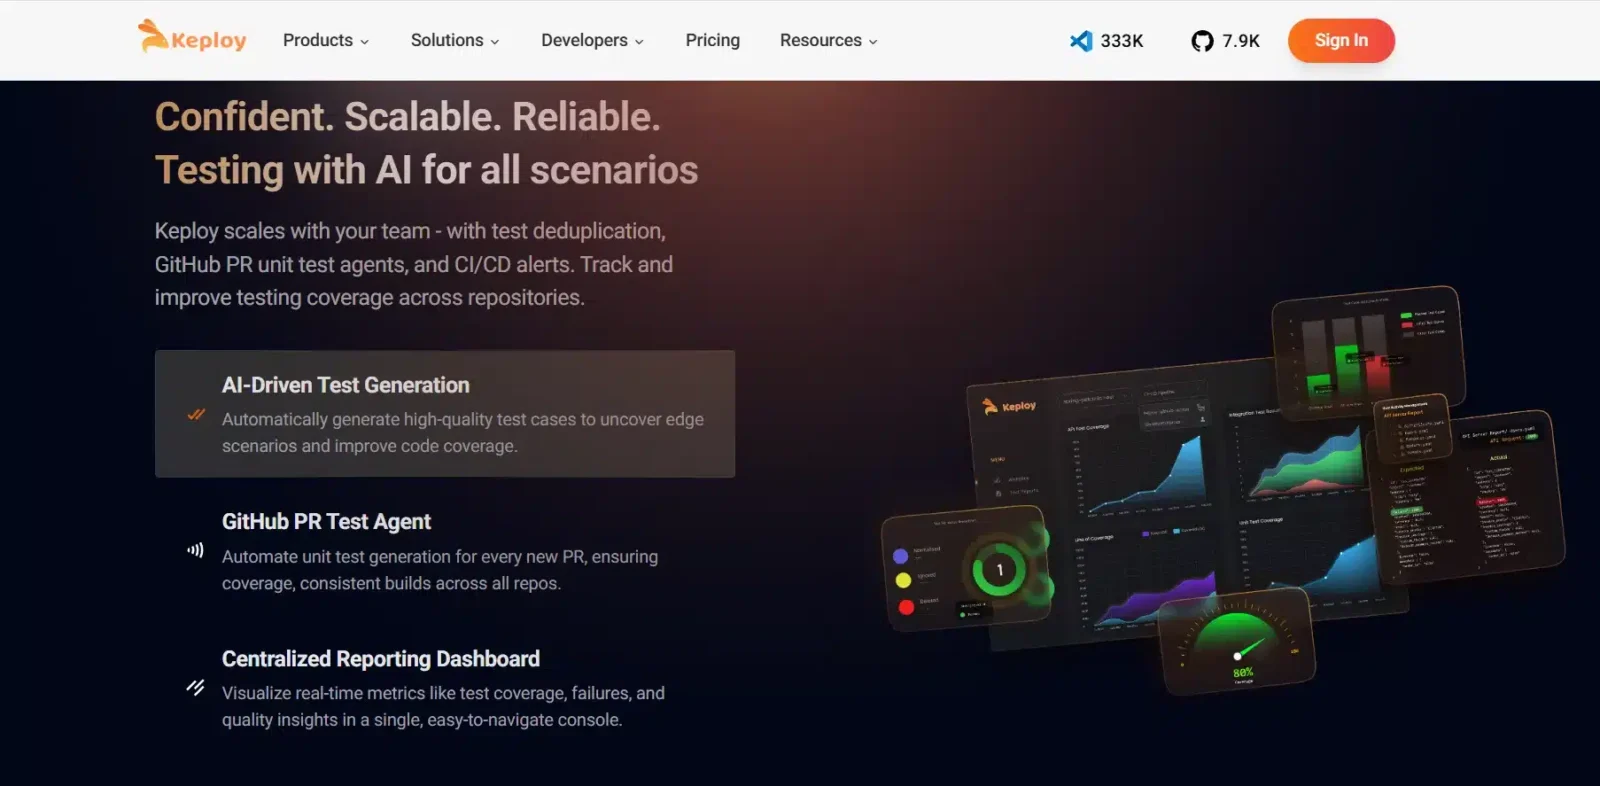Screen dimensions: 1600x786
Task: Click the Keploy logo in the header
Action: click(192, 37)
